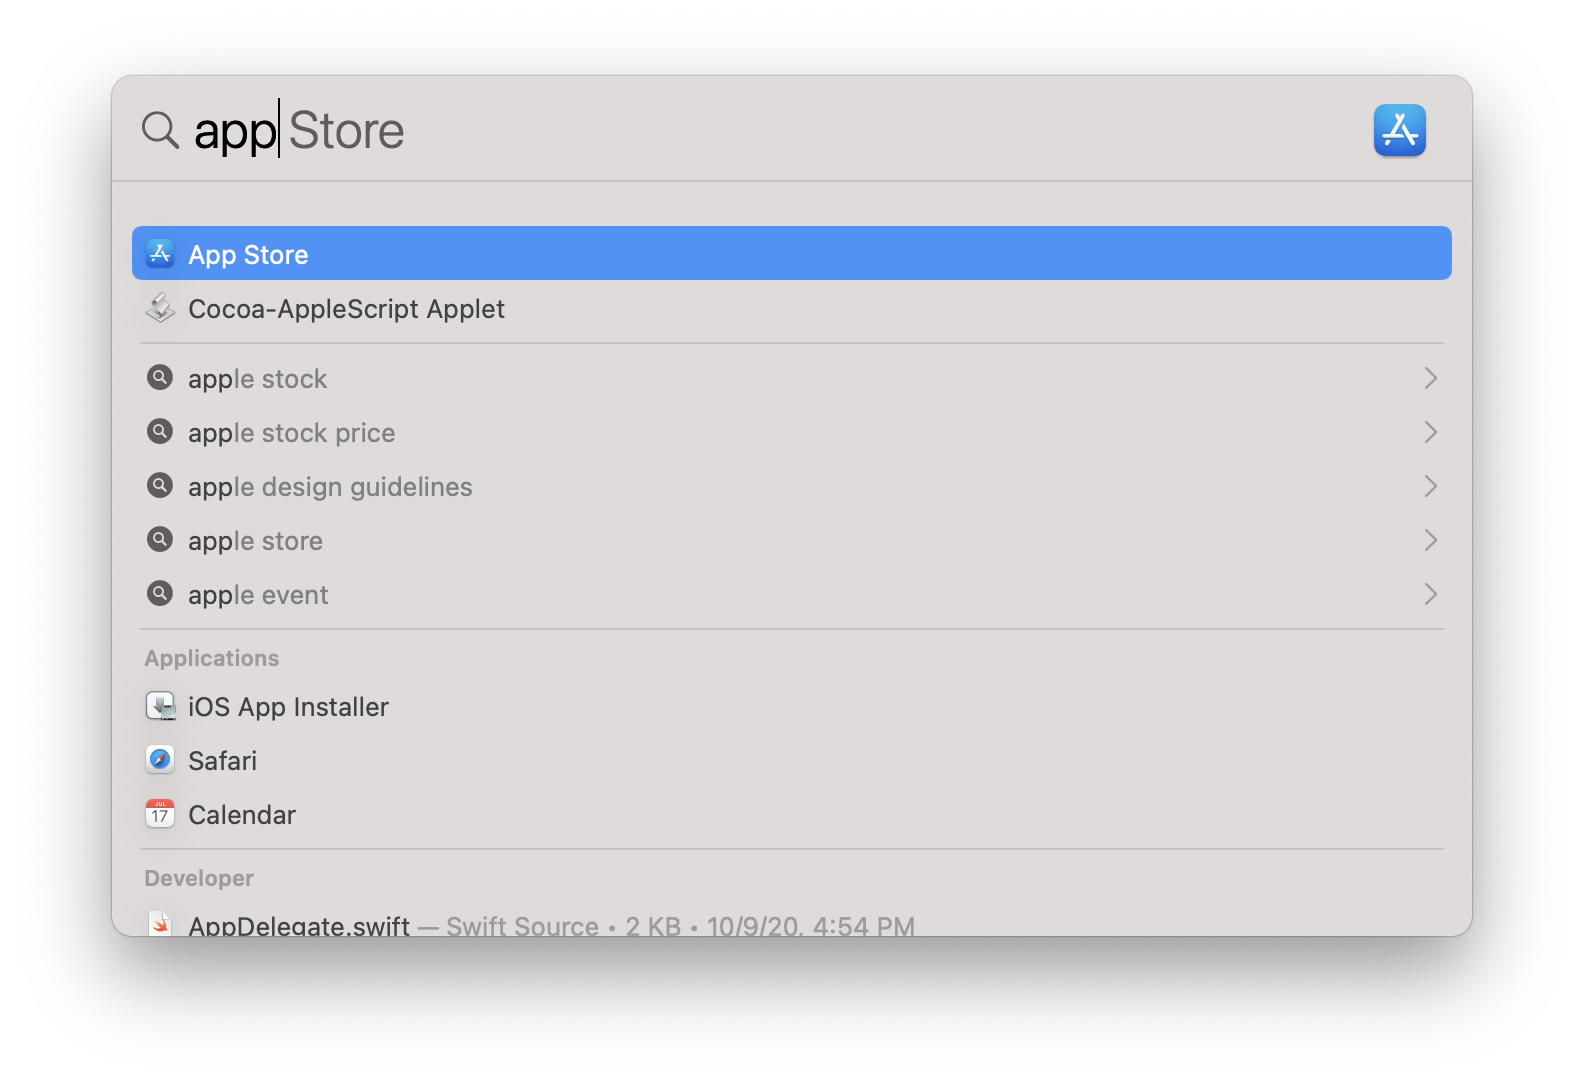This screenshot has height=1084, width=1584.
Task: Expand the apple store suggestion chevron
Action: click(1430, 540)
